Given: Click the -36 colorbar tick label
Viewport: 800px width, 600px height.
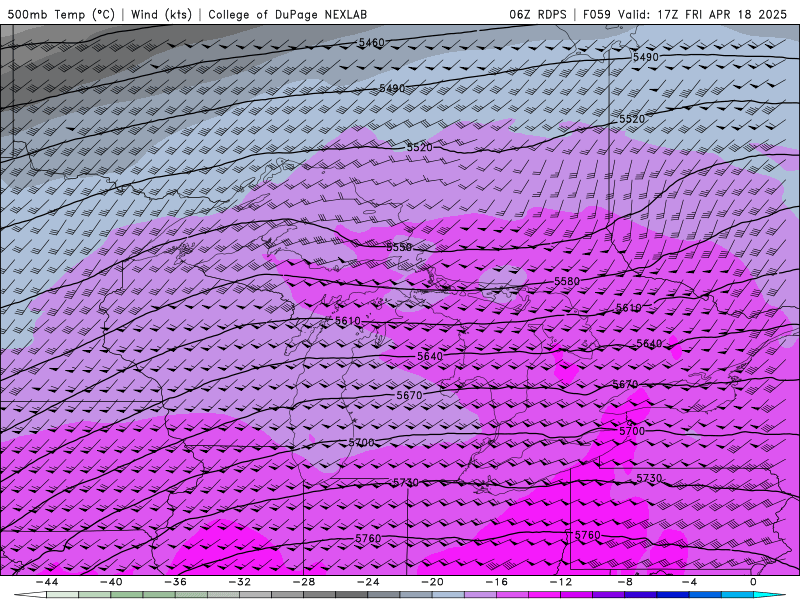Looking at the screenshot, I should (x=176, y=582).
